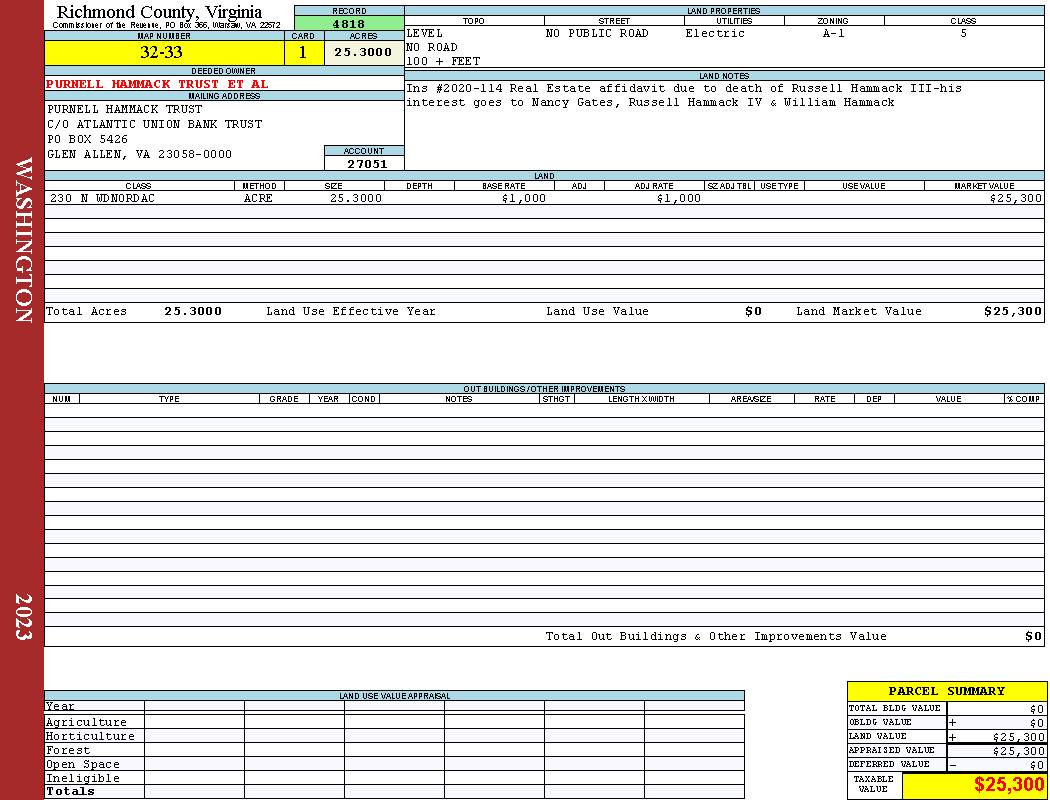Click land class 230 N WDNORDAC

click(102, 198)
